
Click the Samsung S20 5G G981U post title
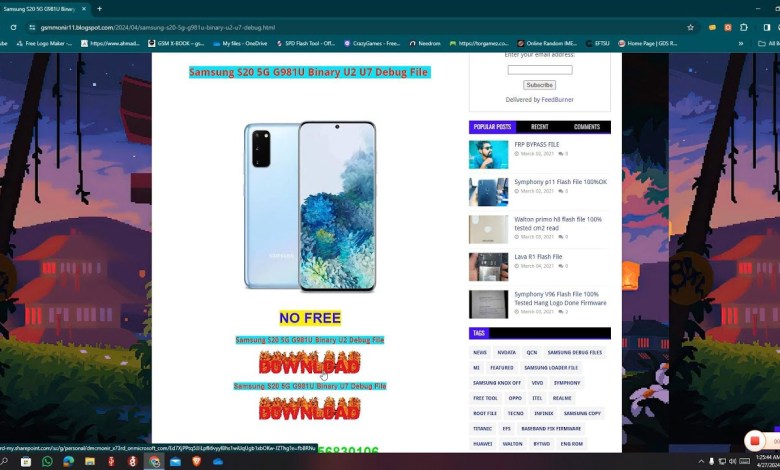tap(309, 72)
